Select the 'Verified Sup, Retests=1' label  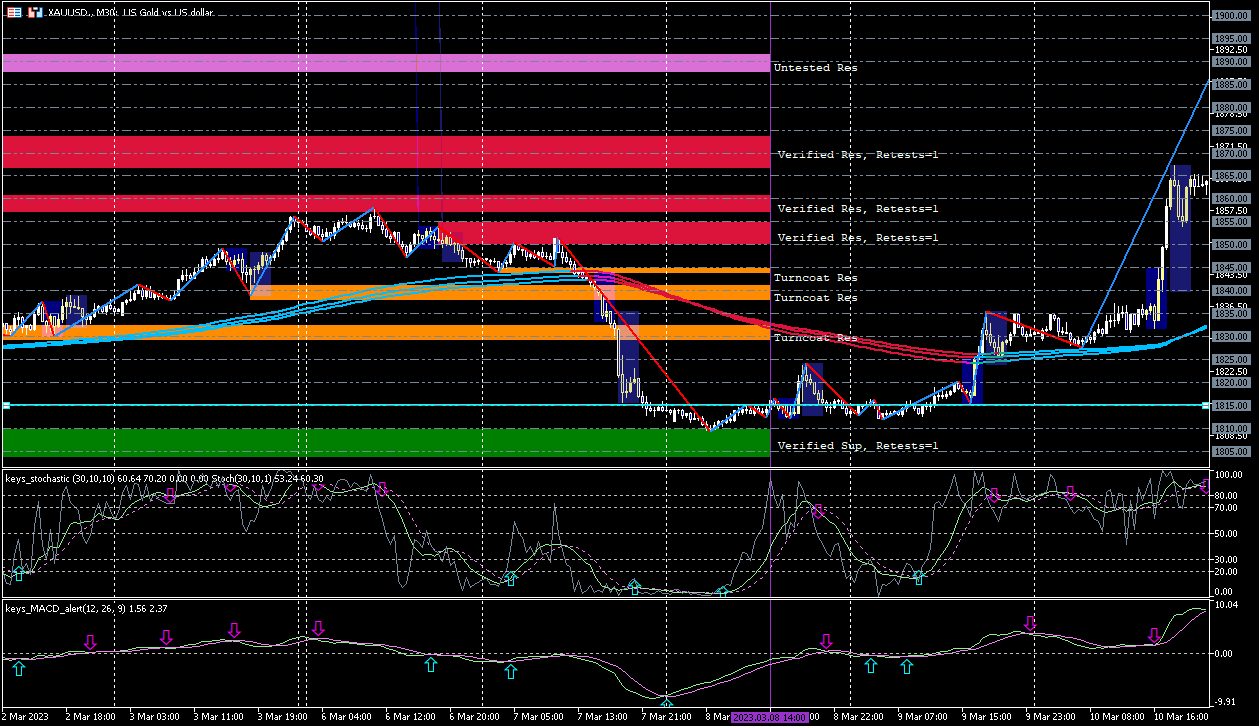point(857,446)
